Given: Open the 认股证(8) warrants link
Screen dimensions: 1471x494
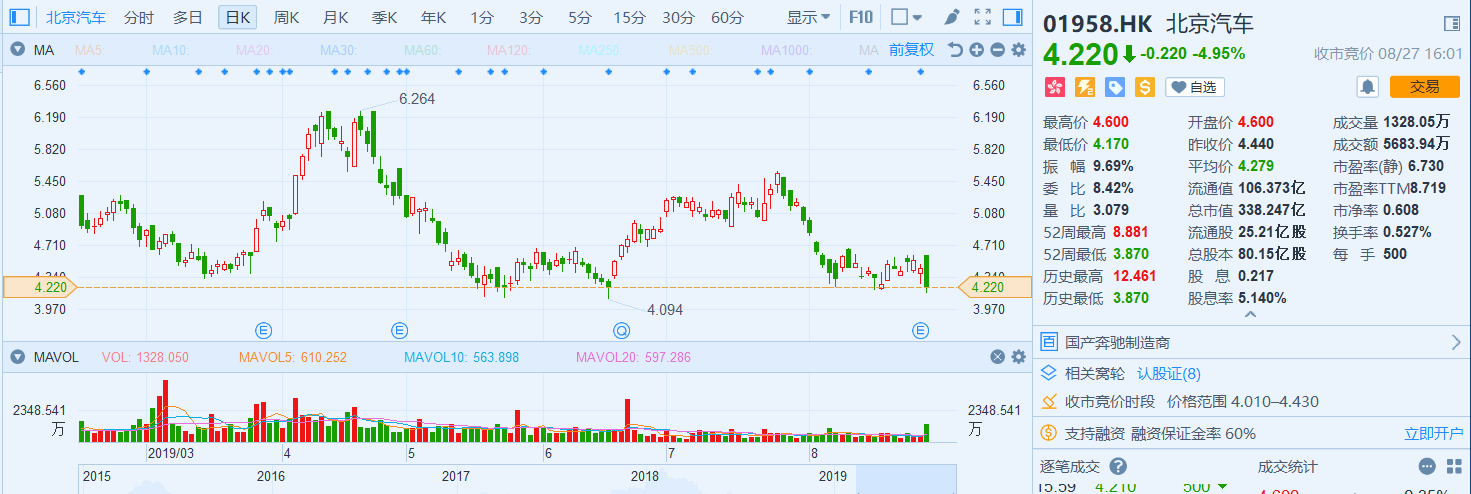Looking at the screenshot, I should click(1169, 373).
